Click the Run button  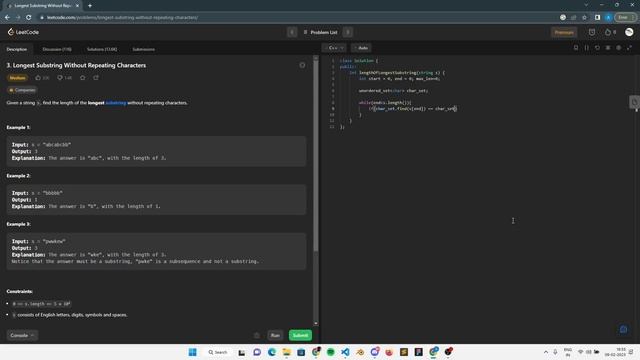(275, 335)
